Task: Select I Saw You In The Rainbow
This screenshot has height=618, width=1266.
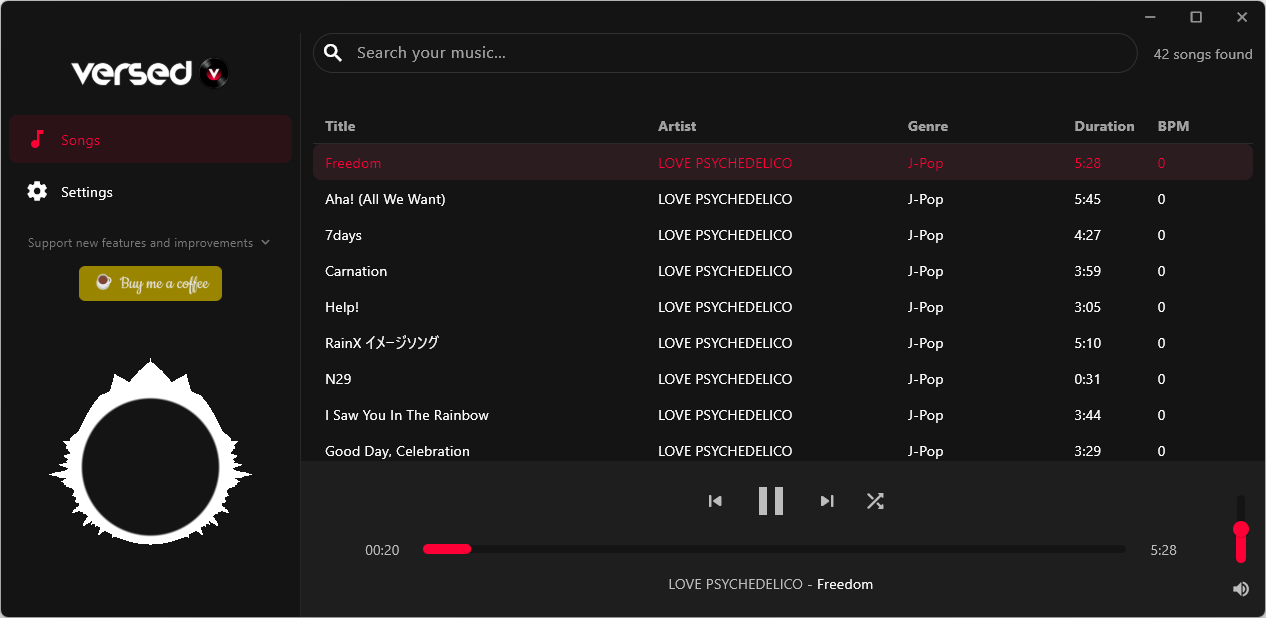Action: [782, 415]
